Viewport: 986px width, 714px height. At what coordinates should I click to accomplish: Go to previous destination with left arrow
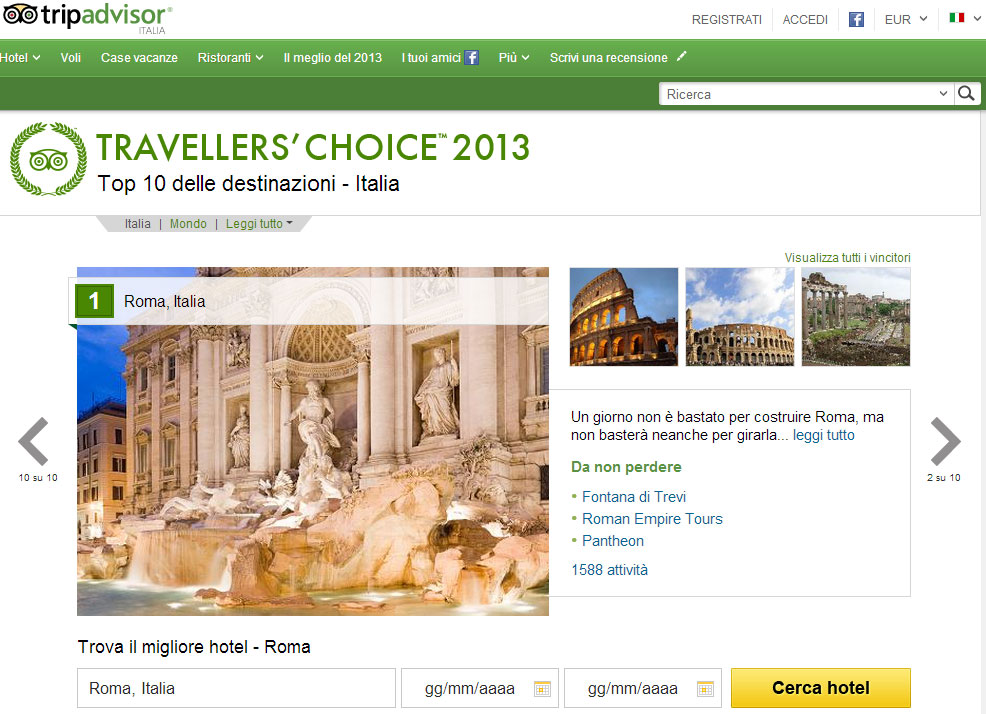tap(34, 441)
